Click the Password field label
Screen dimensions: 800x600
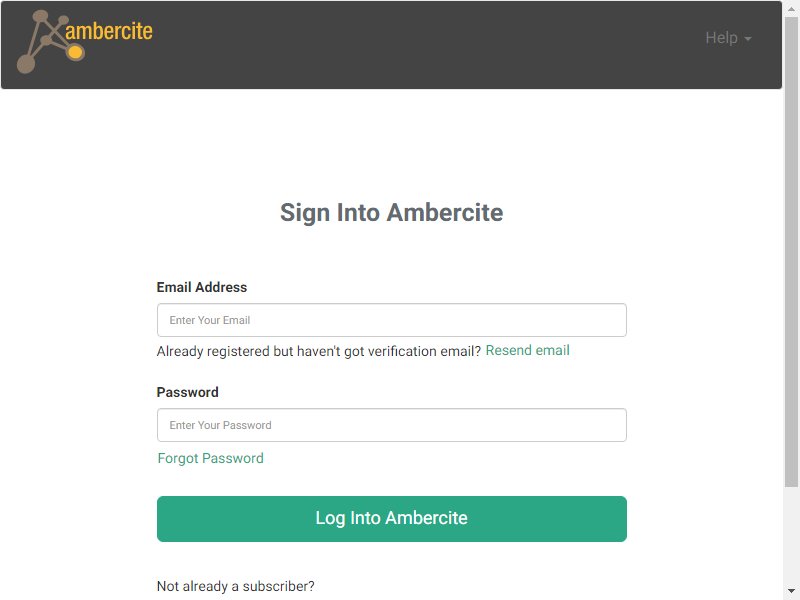187,392
